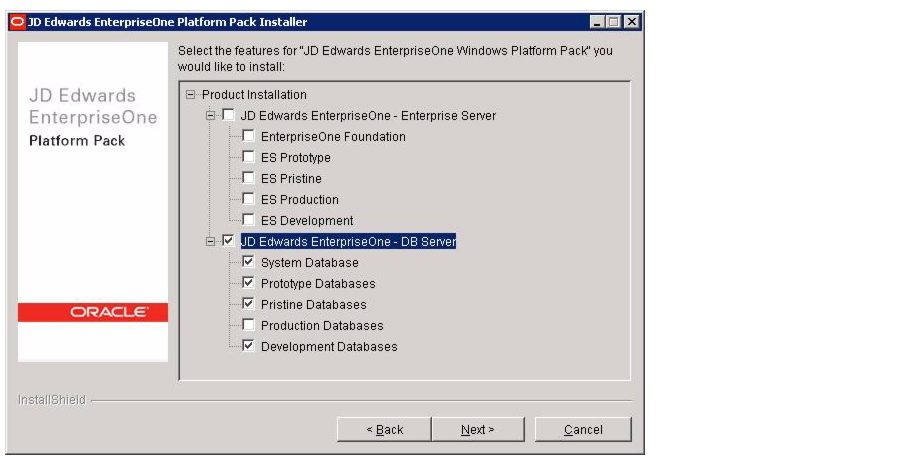This screenshot has height=462, width=900.
Task: Uncheck the DB Server parent checkbox
Action: tap(228, 241)
